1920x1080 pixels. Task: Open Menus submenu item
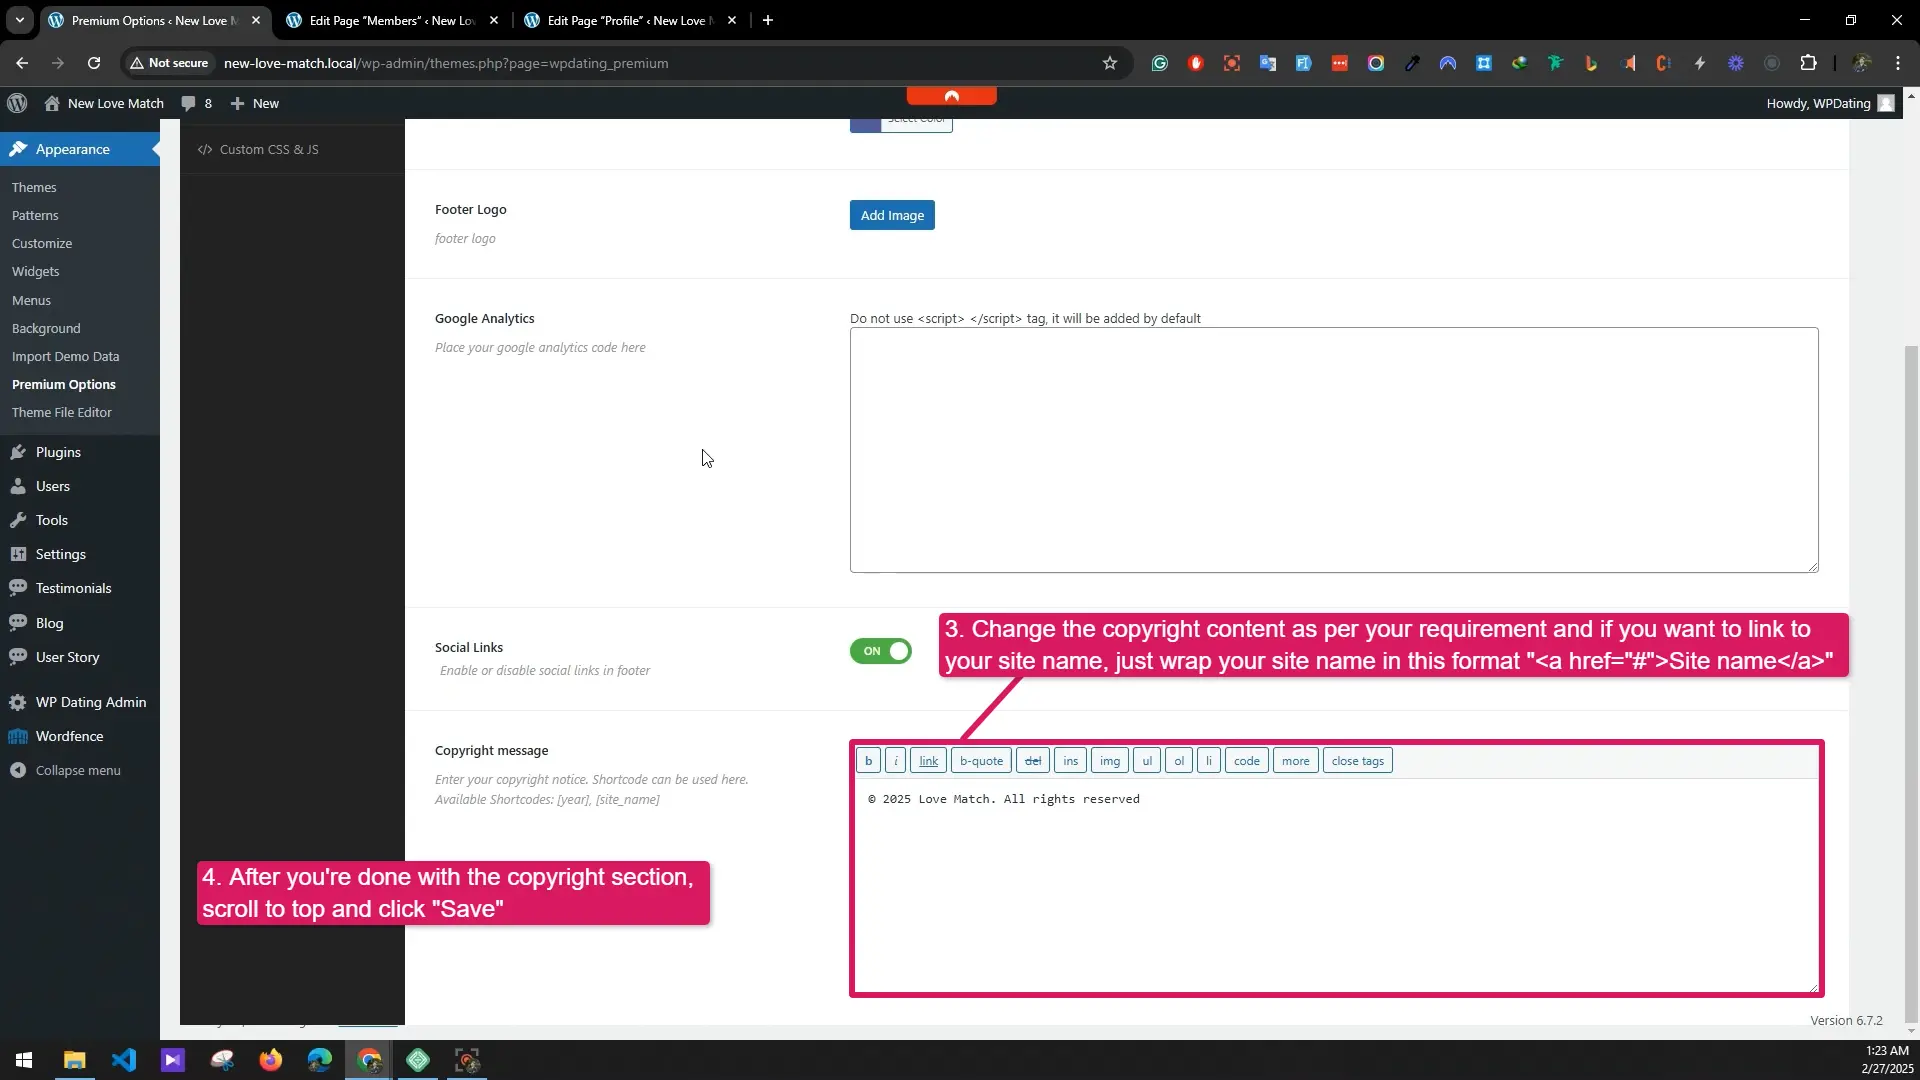(31, 300)
